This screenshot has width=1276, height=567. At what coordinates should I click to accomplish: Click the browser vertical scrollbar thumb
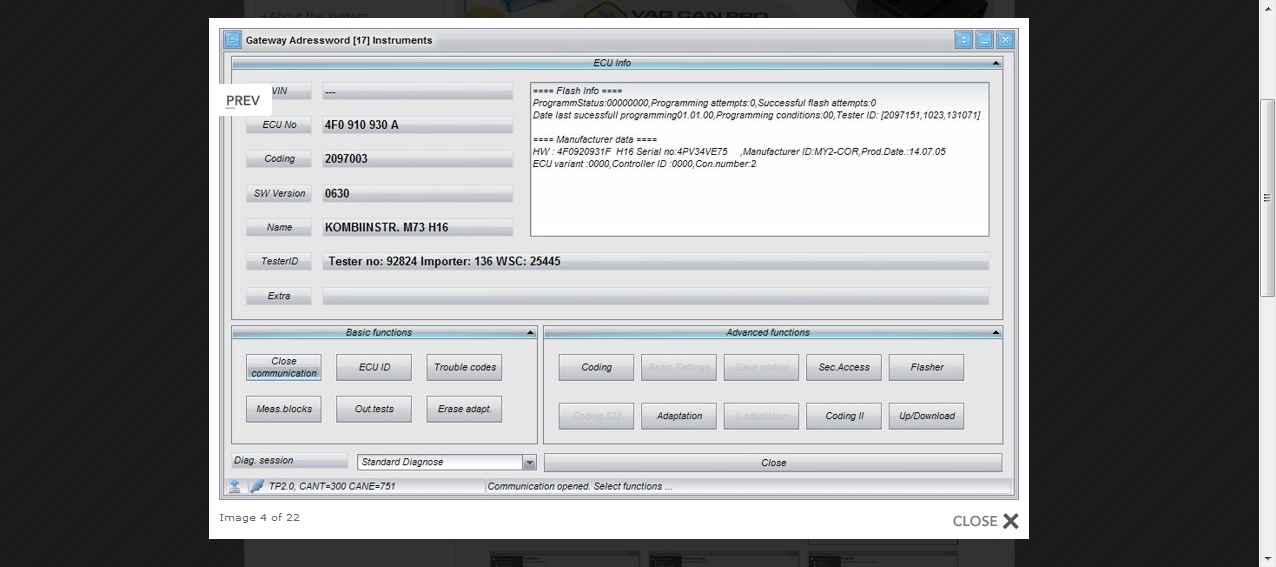(1267, 197)
